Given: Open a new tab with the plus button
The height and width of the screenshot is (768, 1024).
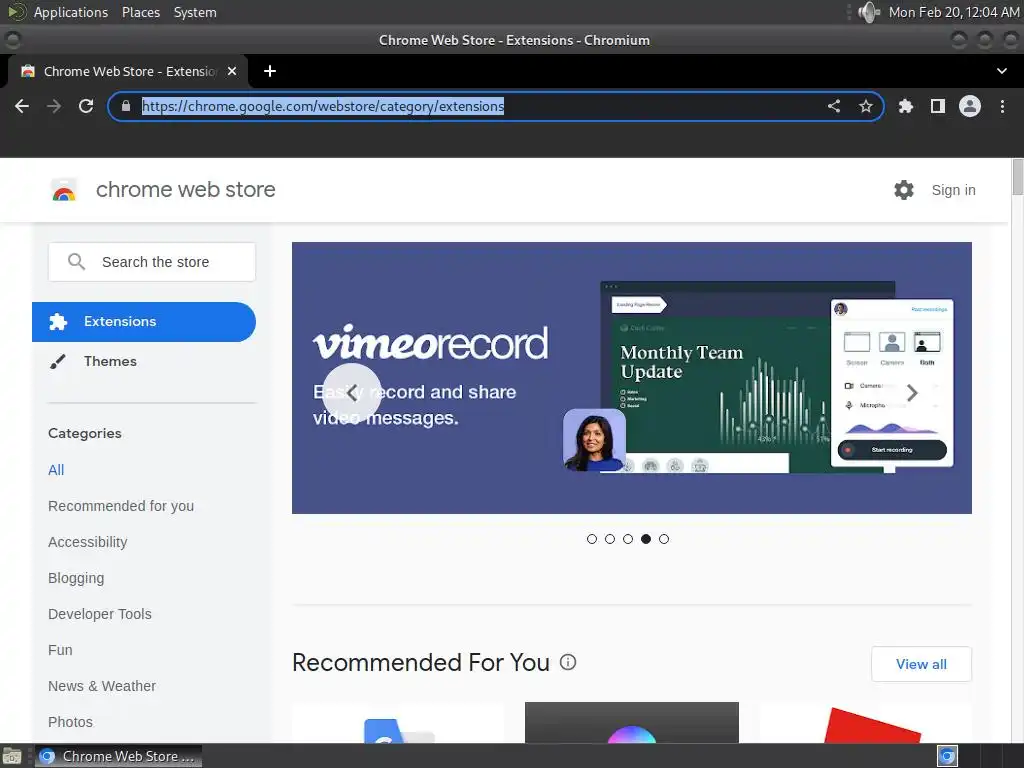Looking at the screenshot, I should click(270, 71).
